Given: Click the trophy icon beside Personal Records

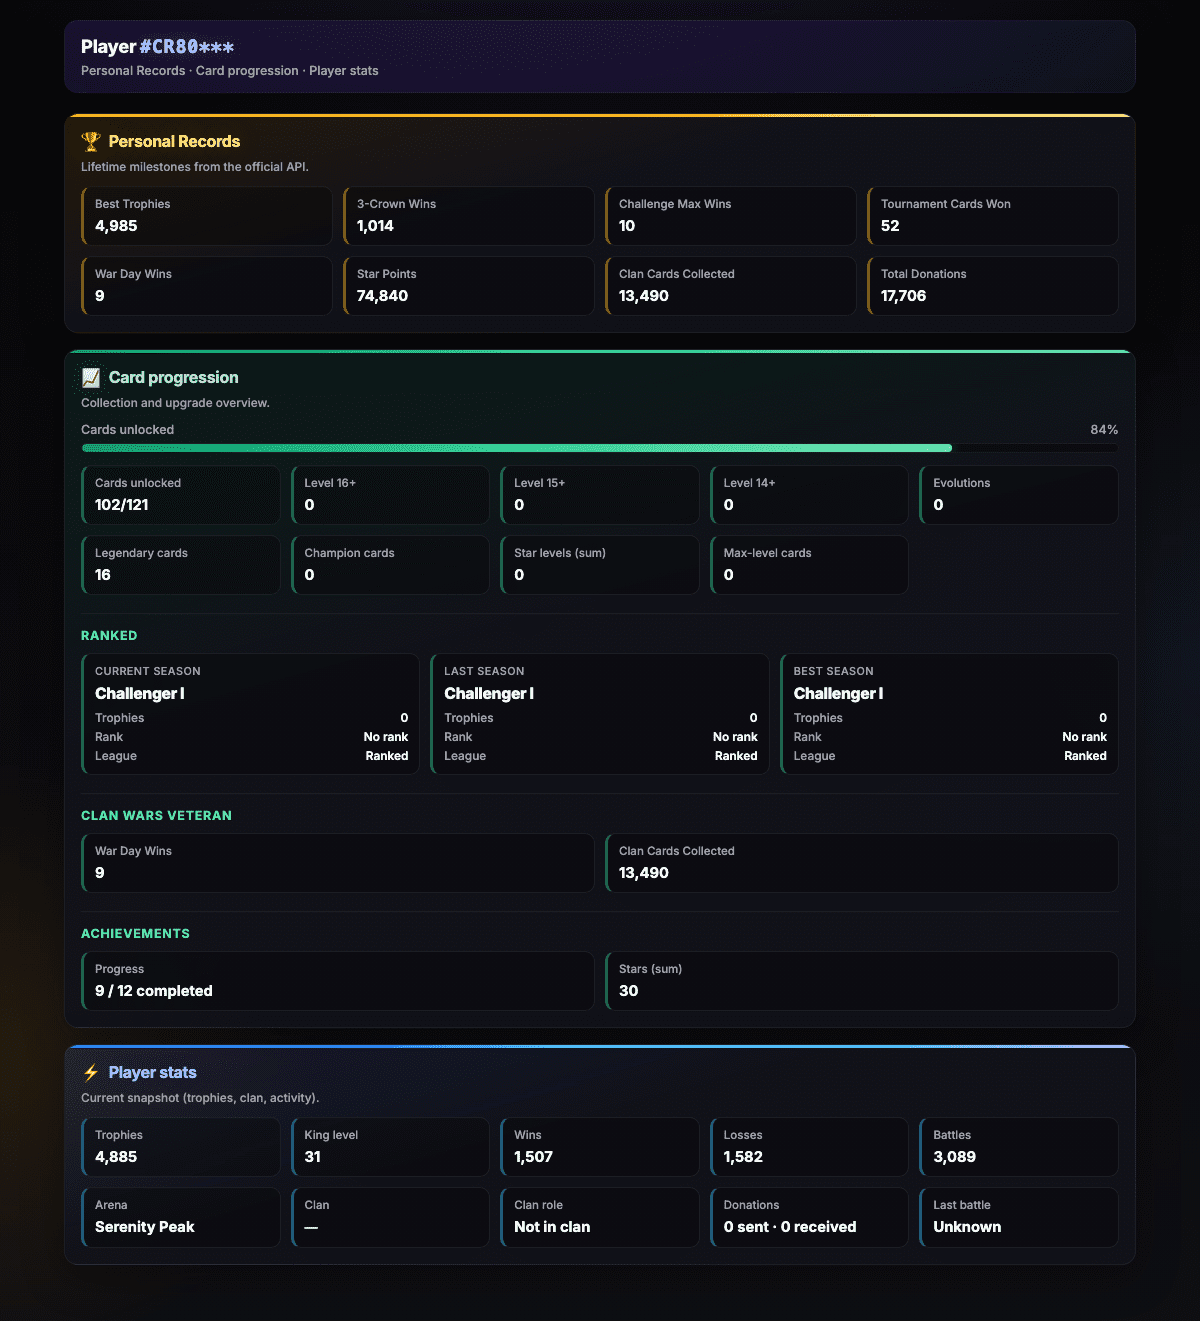Looking at the screenshot, I should (x=91, y=142).
